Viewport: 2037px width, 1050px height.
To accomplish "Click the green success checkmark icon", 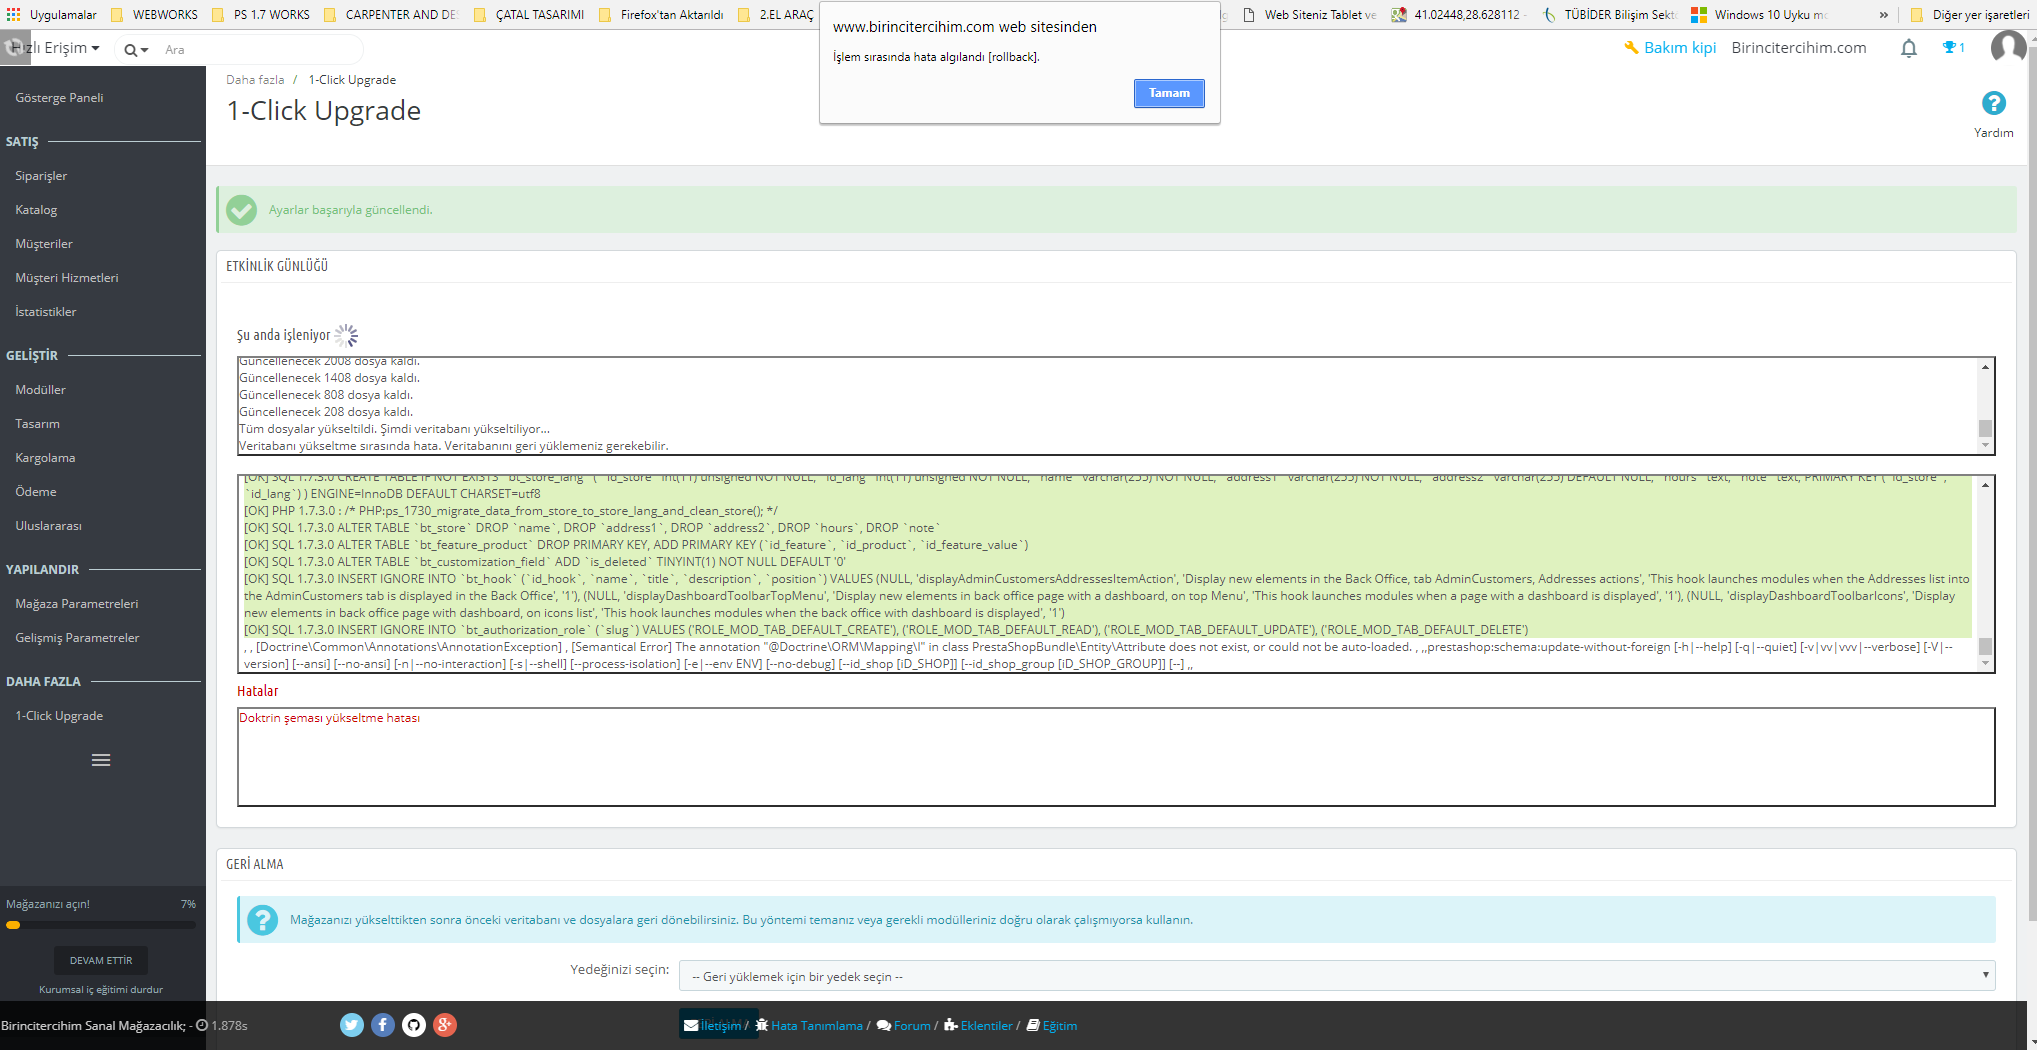I will tap(241, 210).
